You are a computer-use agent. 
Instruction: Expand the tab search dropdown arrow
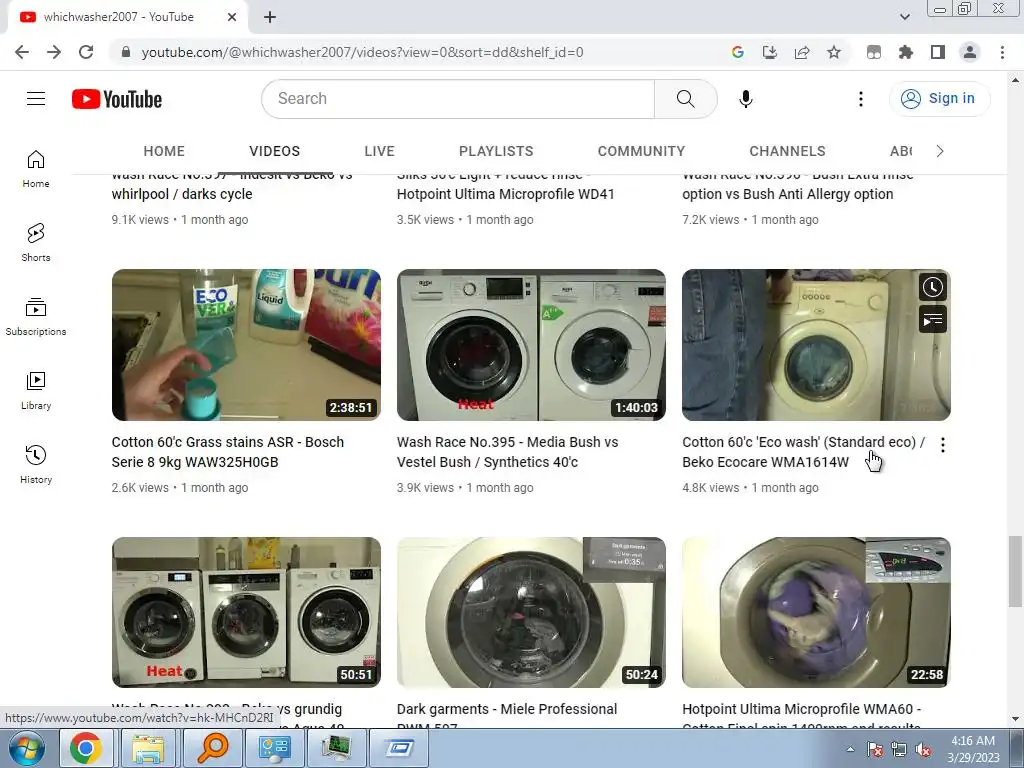904,17
